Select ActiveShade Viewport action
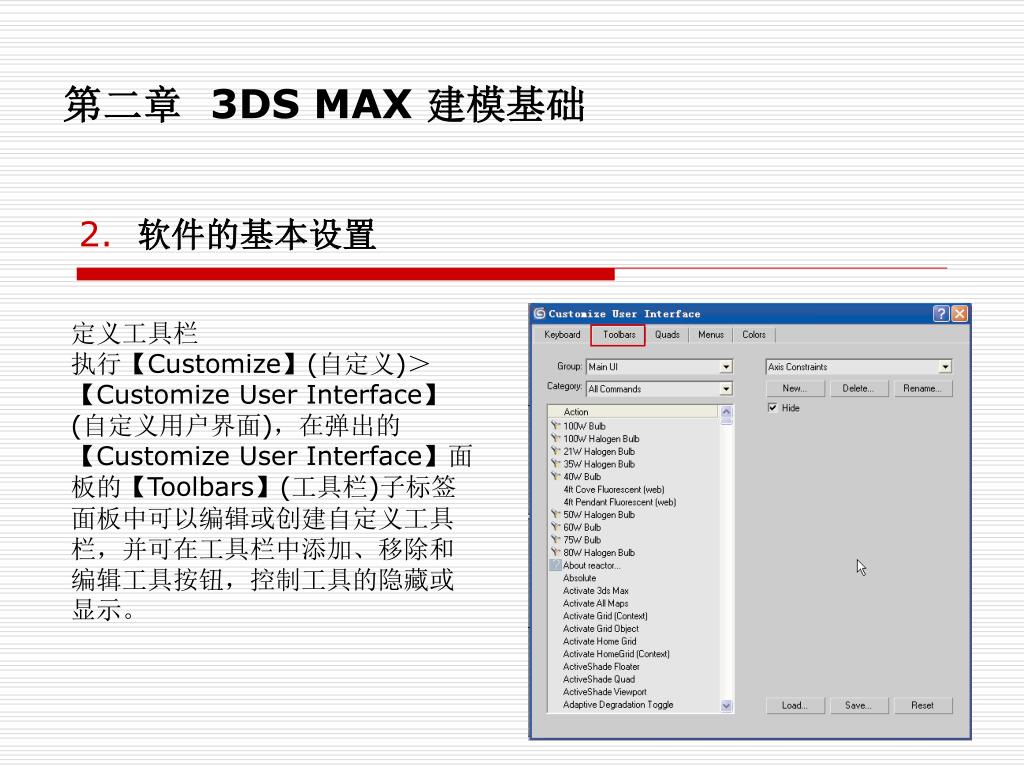 pos(605,692)
